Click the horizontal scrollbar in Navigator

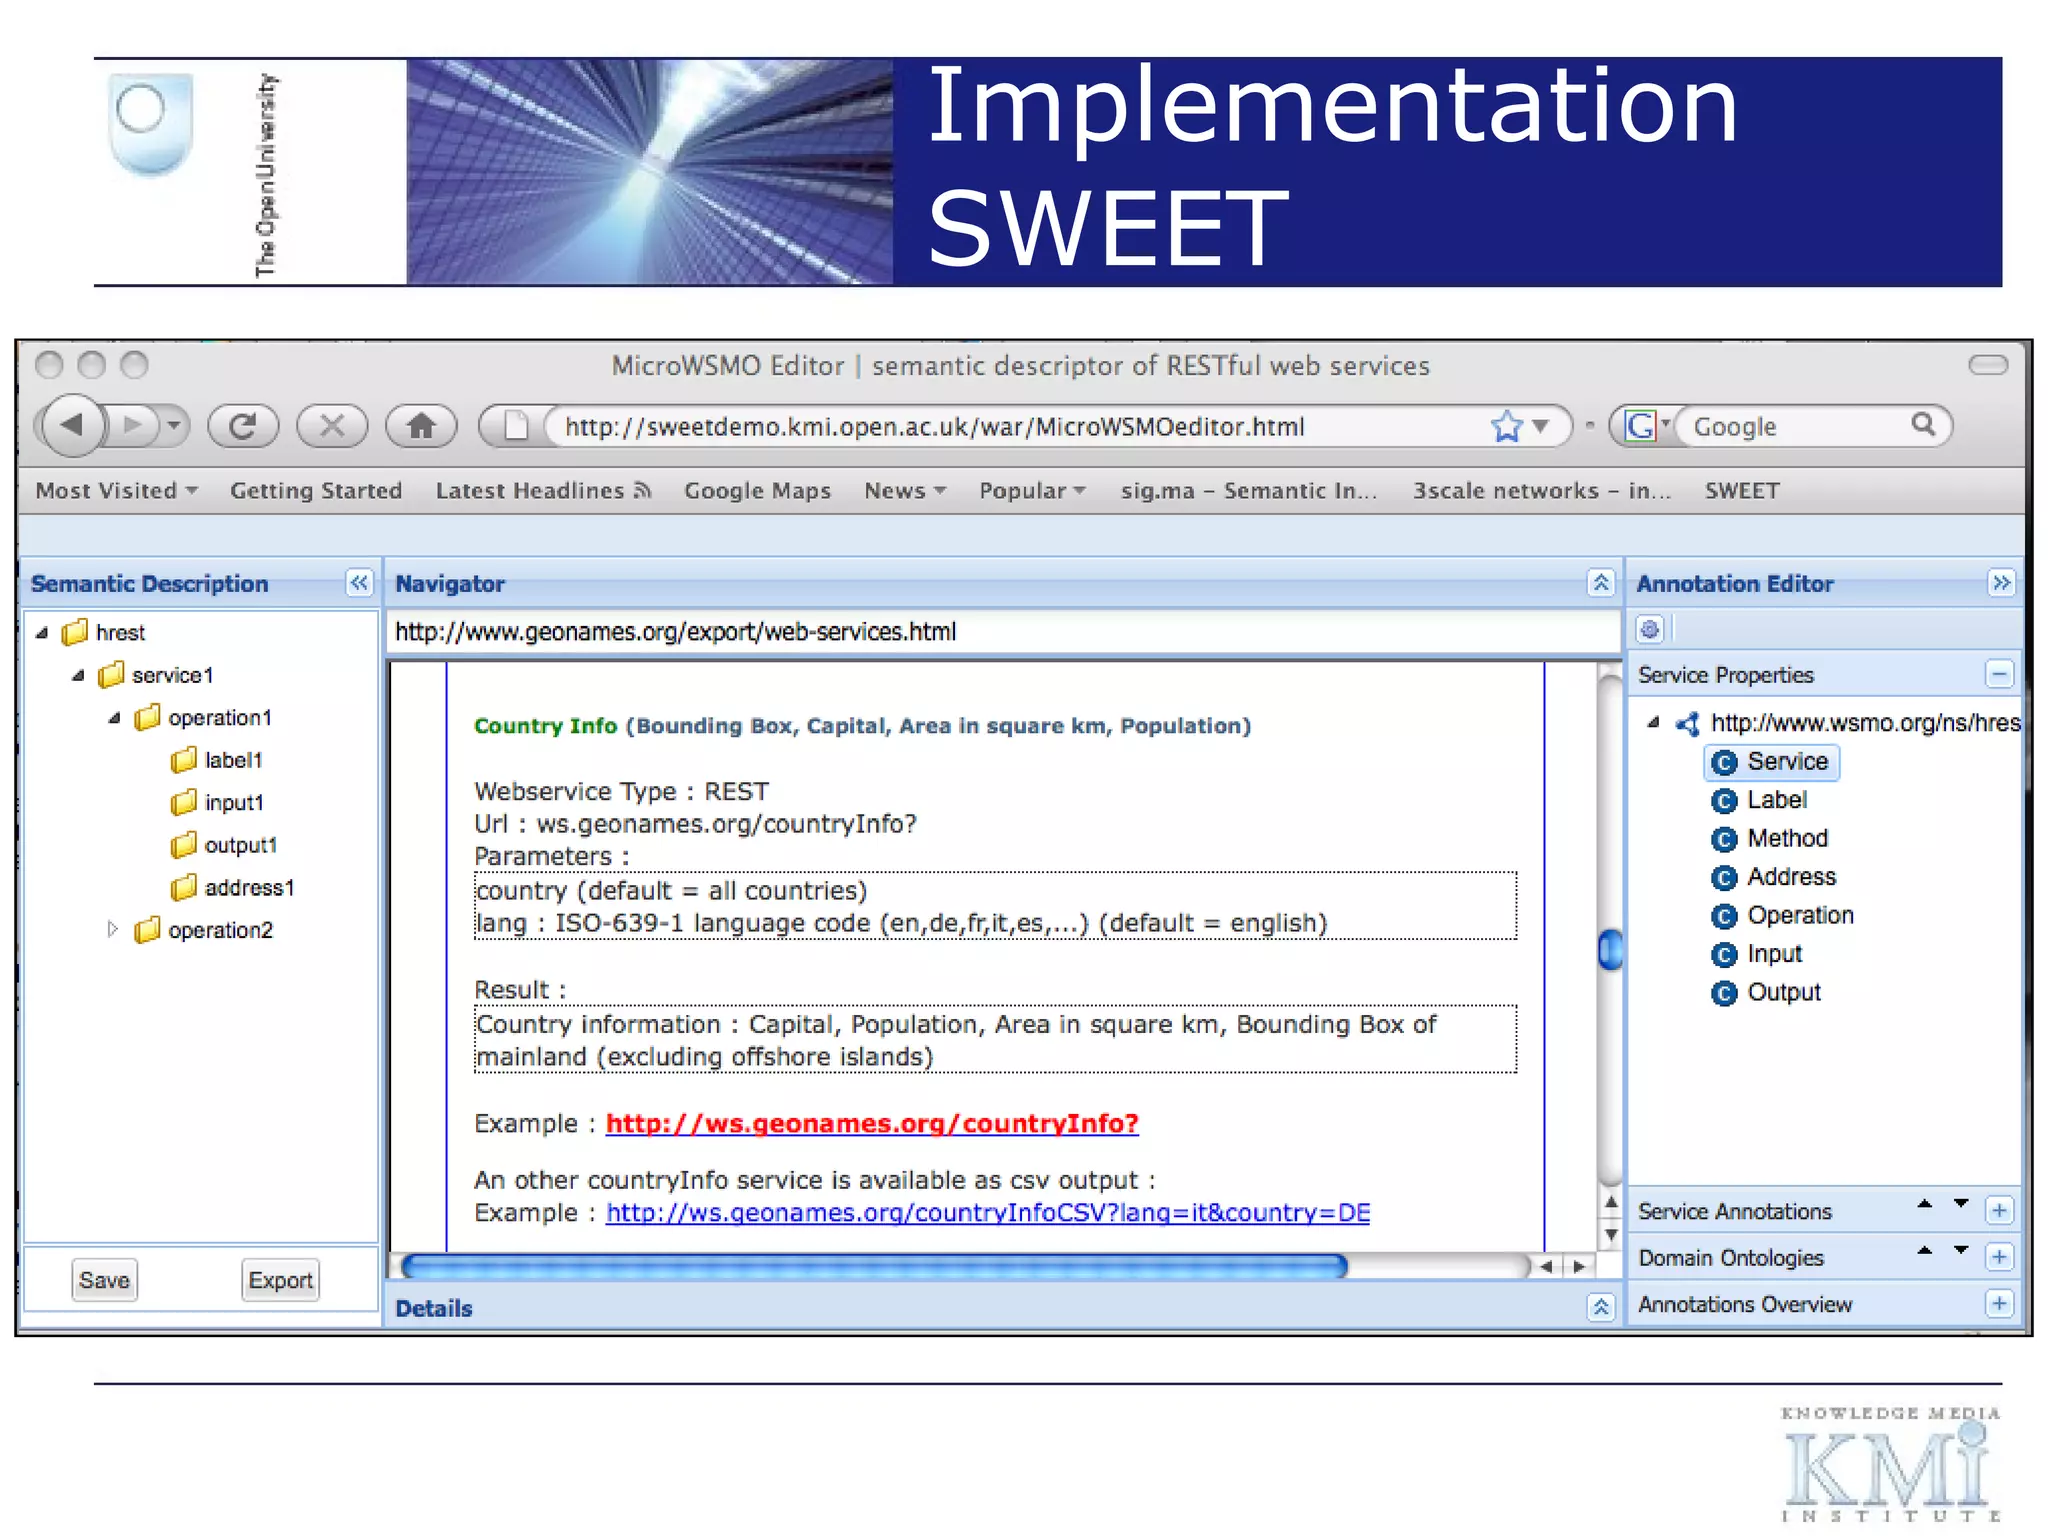pyautogui.click(x=875, y=1267)
